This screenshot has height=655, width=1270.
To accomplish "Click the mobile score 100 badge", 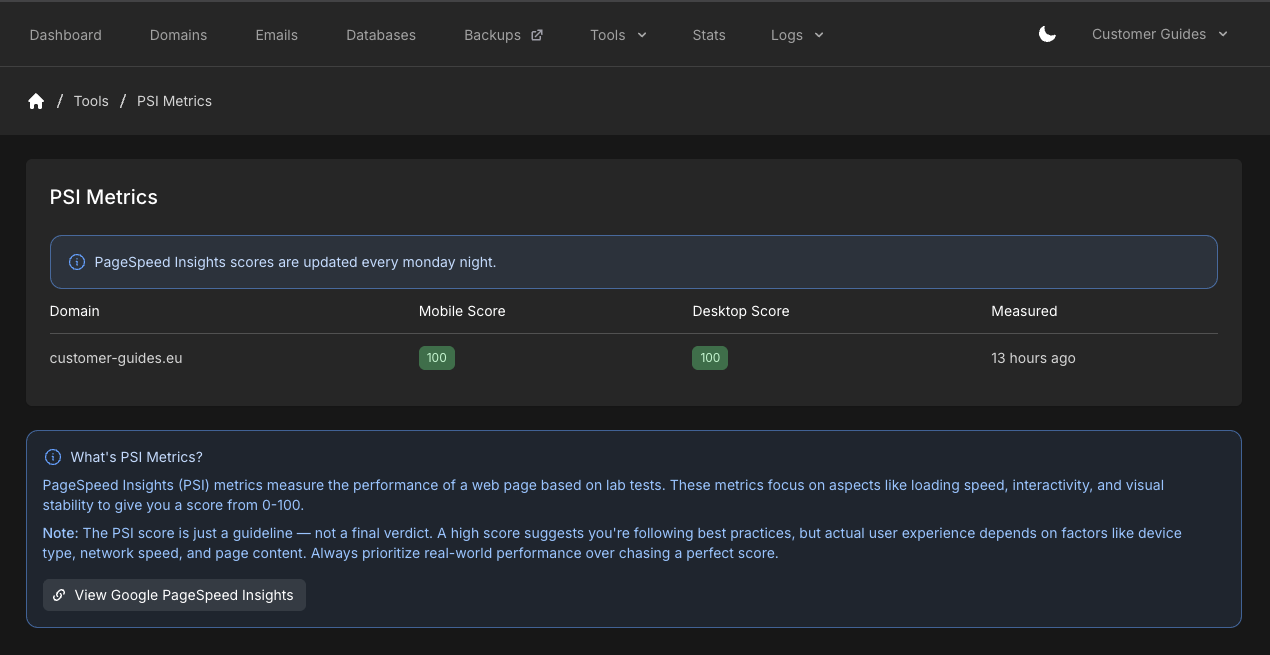I will coord(437,358).
